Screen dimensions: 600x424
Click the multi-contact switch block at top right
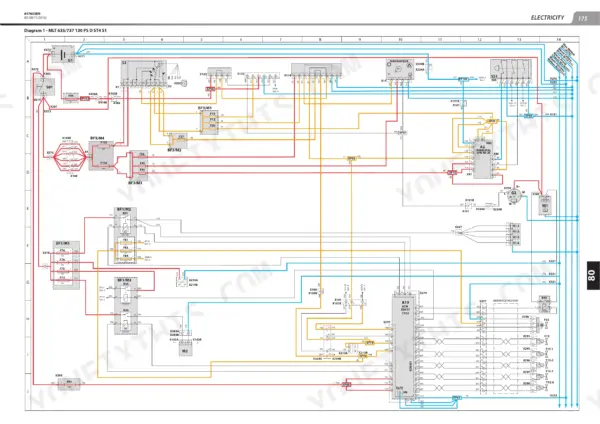511,69
